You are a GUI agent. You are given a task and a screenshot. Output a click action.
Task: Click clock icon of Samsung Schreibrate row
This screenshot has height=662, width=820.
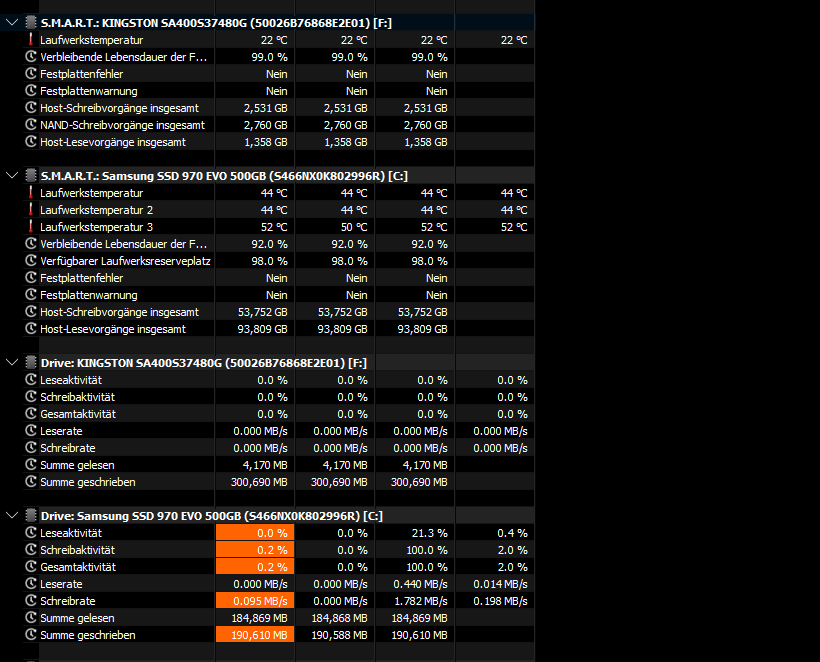tap(31, 600)
